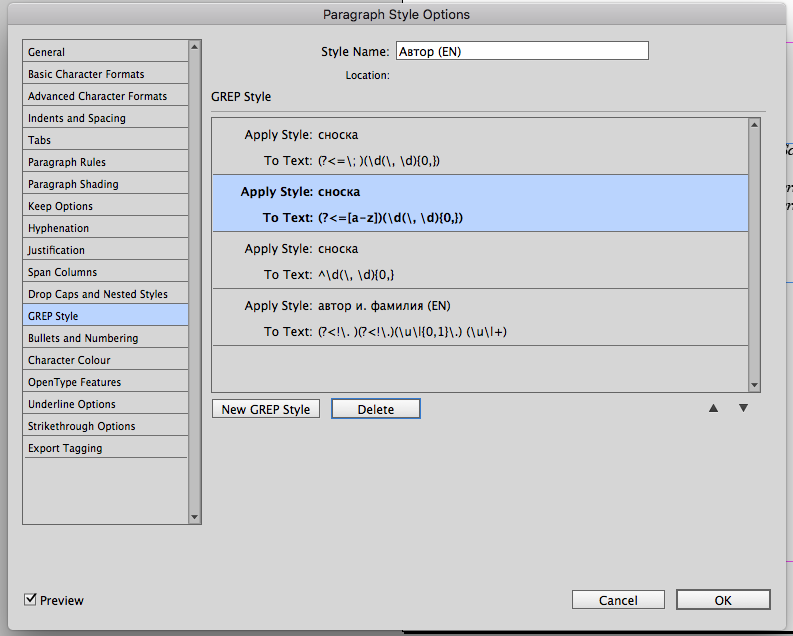The image size is (793, 636).
Task: Edit the Style Name field
Action: 521,51
